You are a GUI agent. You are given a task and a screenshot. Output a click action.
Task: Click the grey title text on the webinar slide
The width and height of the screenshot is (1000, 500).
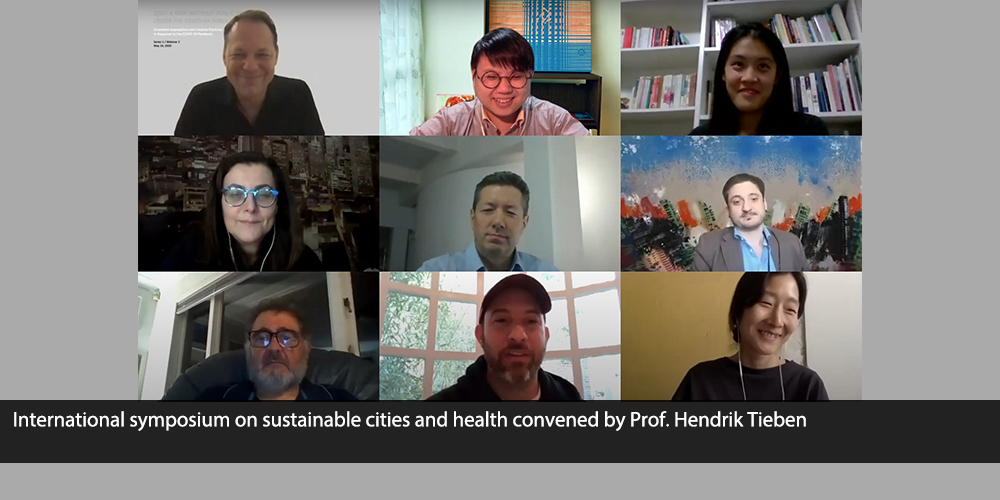tap(191, 16)
